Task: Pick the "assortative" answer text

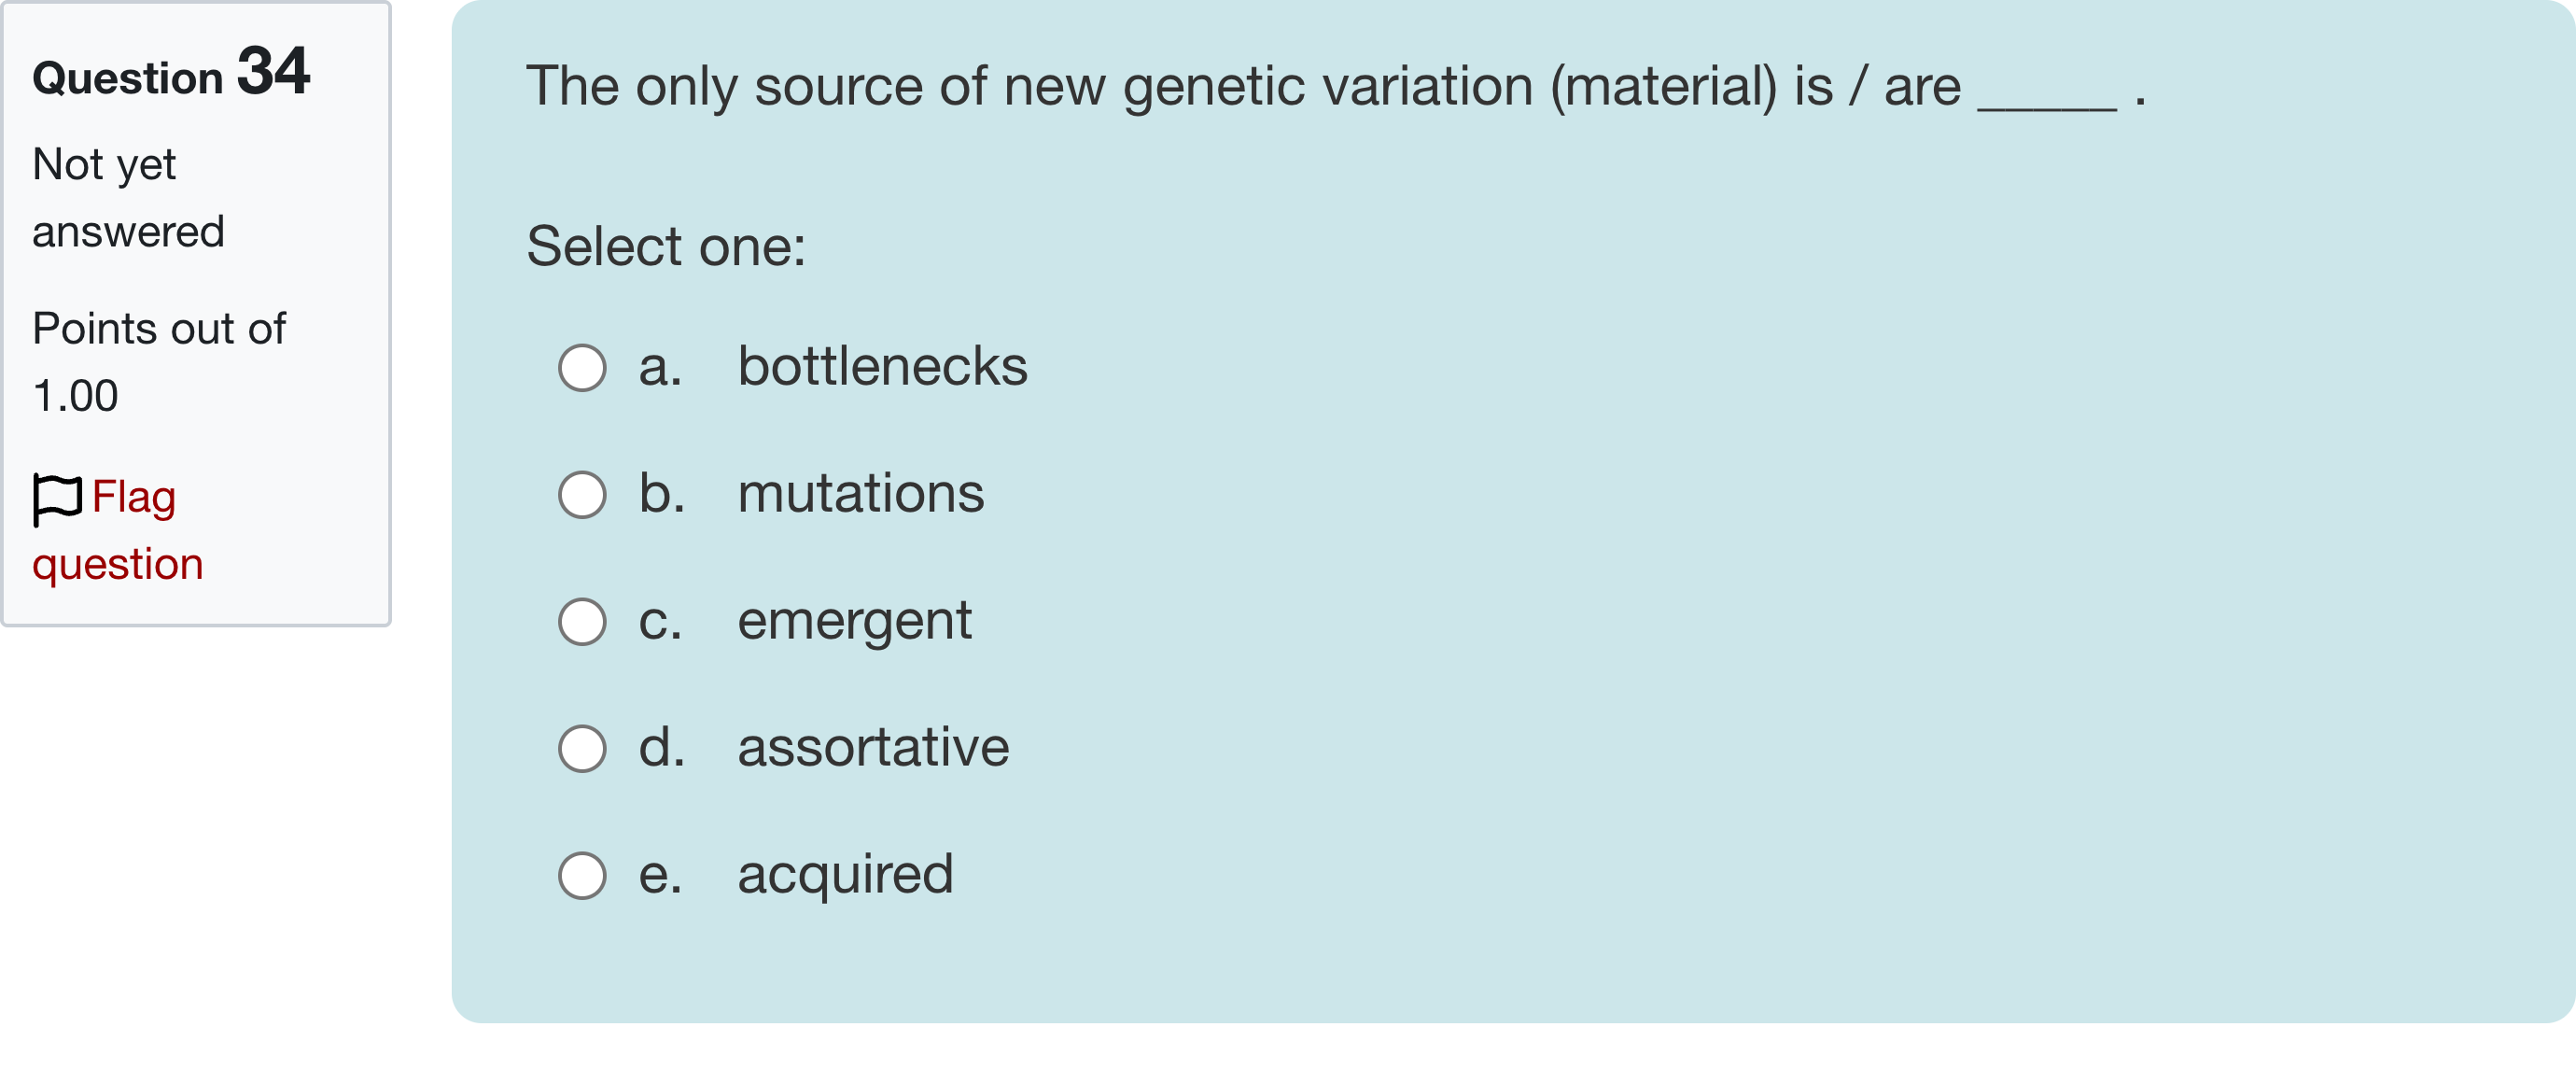Action: [x=873, y=748]
